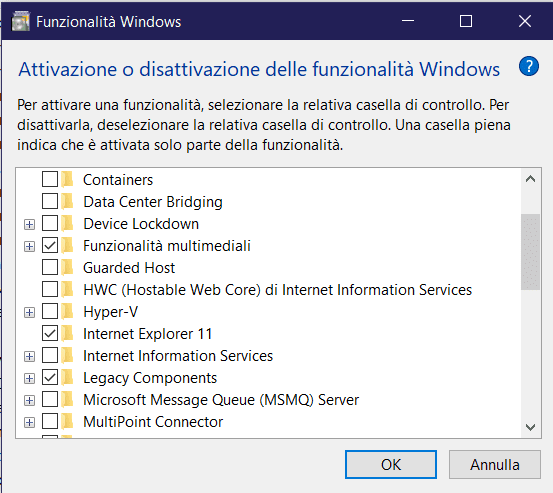Uncheck the Legacy Components checkbox
Image resolution: width=553 pixels, height=493 pixels.
pos(50,377)
